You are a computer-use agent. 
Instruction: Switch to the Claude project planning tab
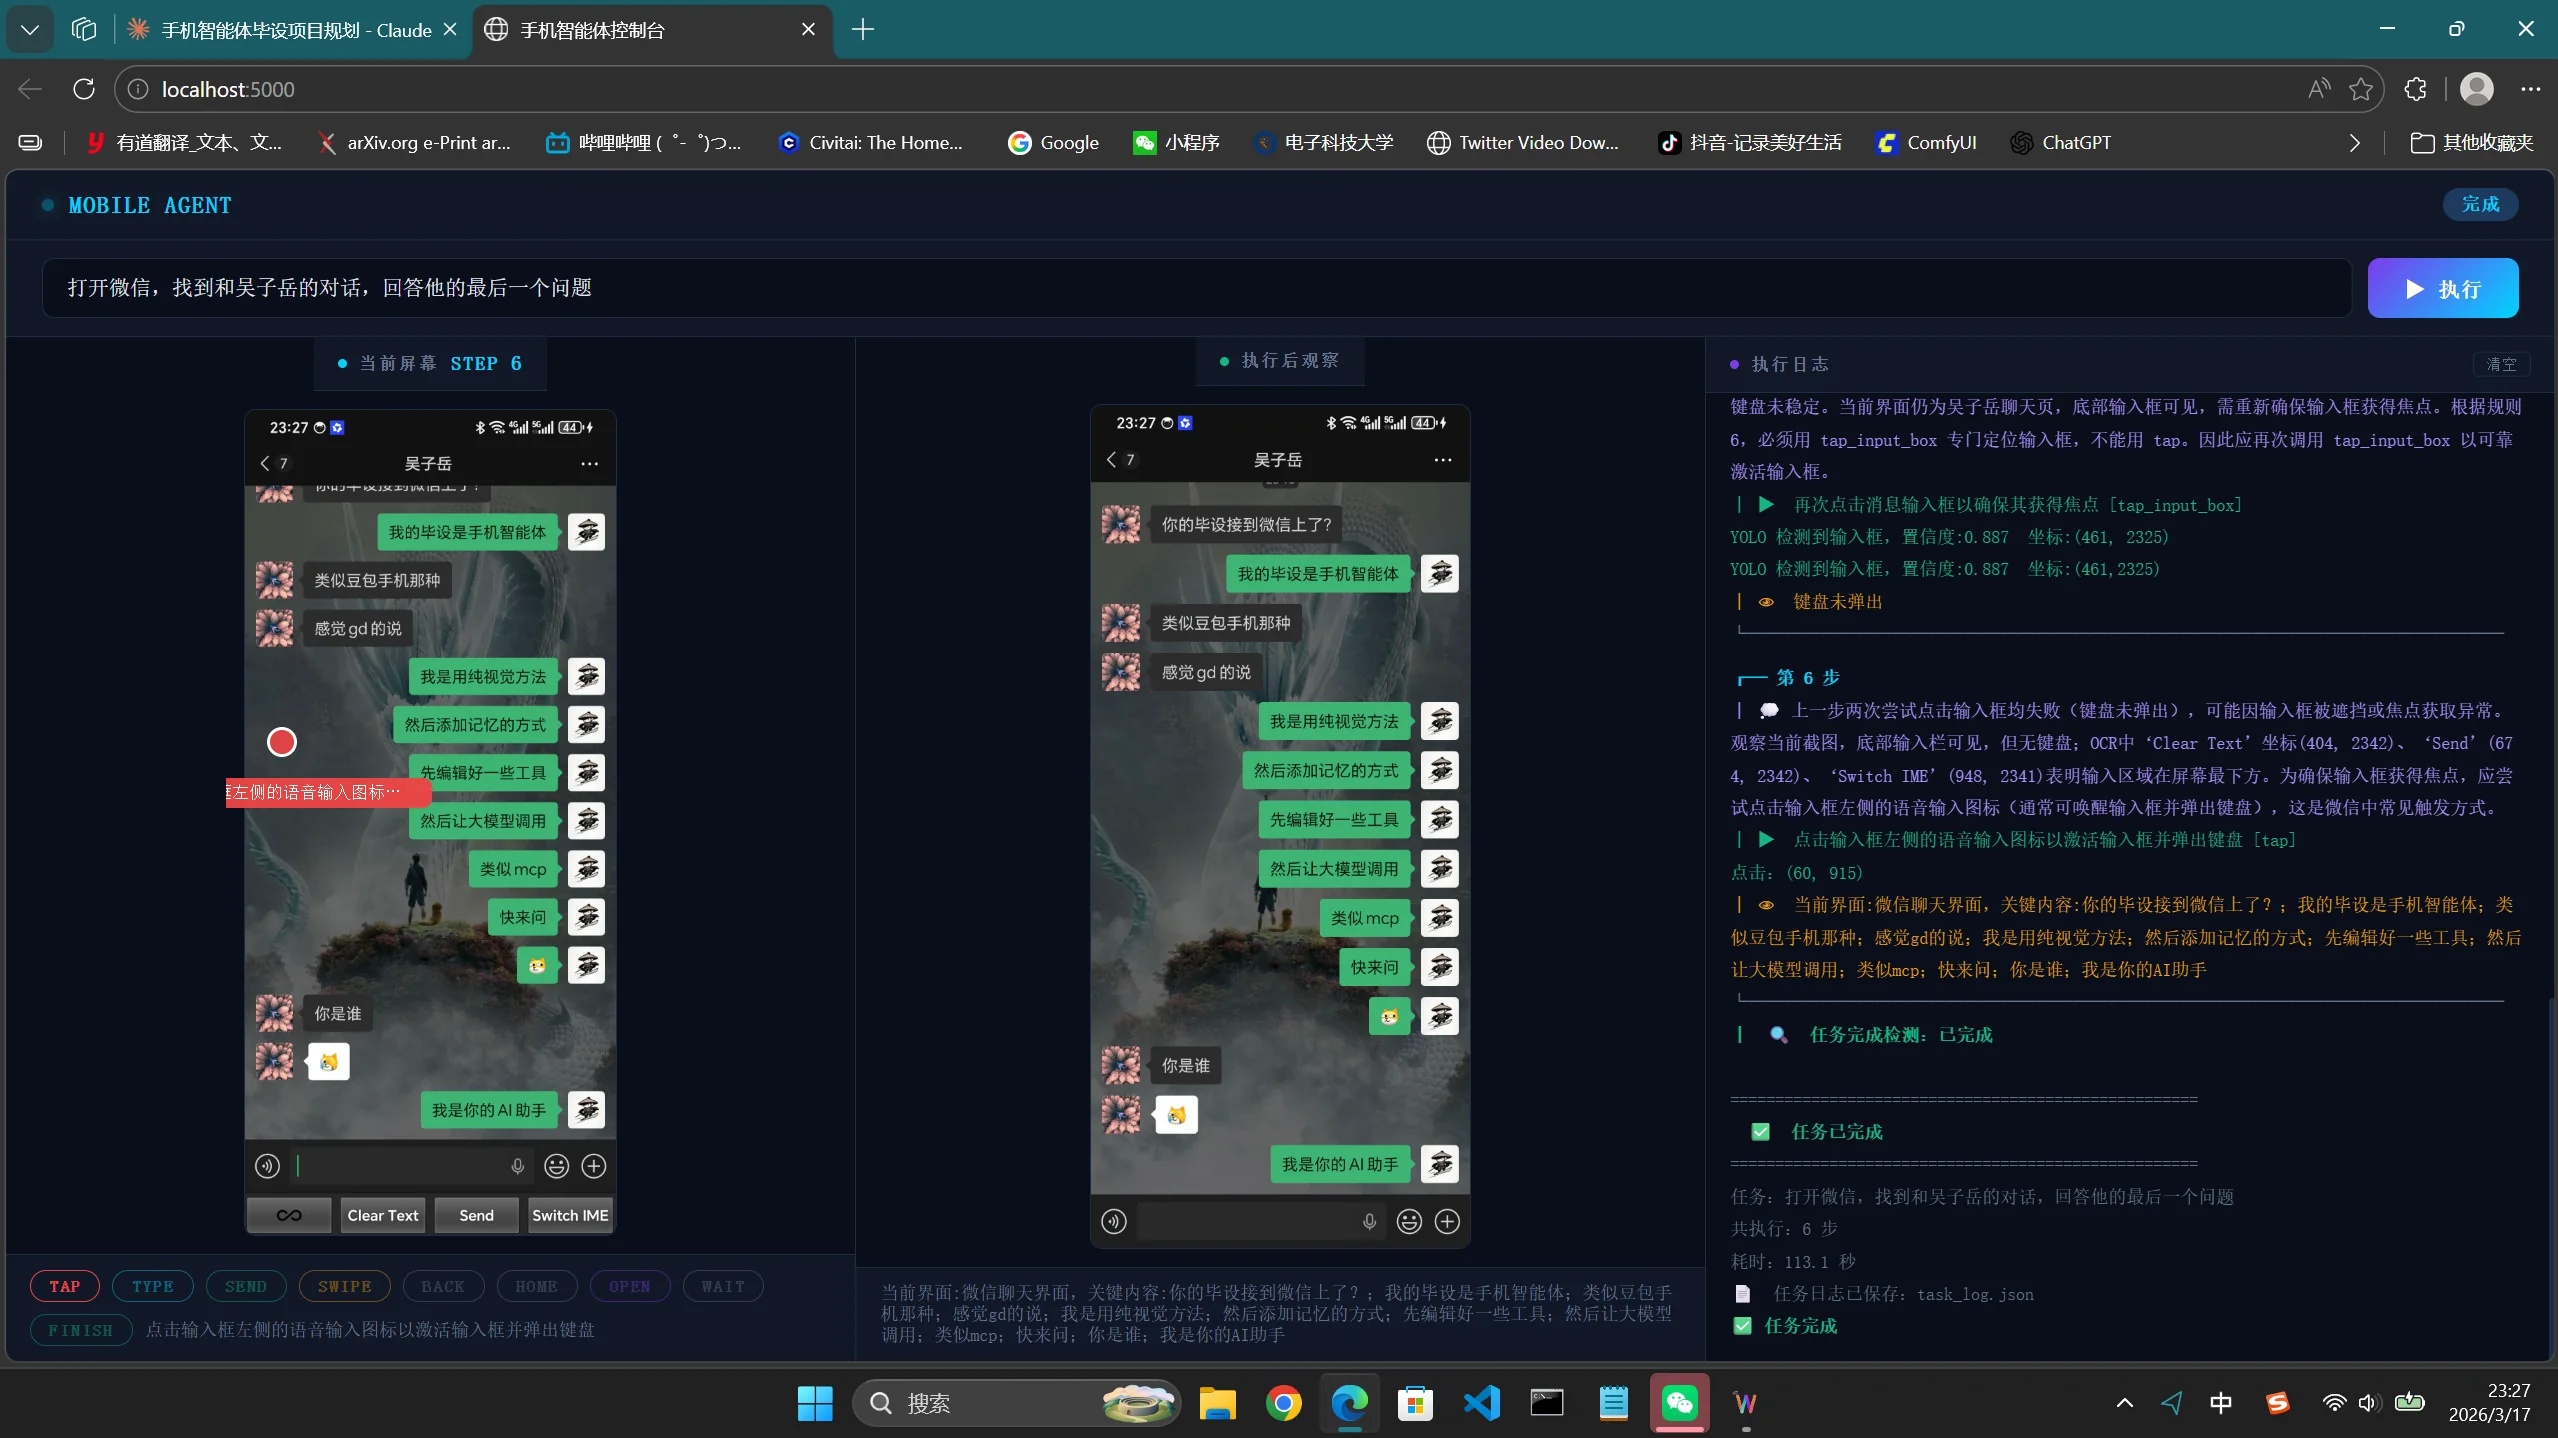coord(295,30)
